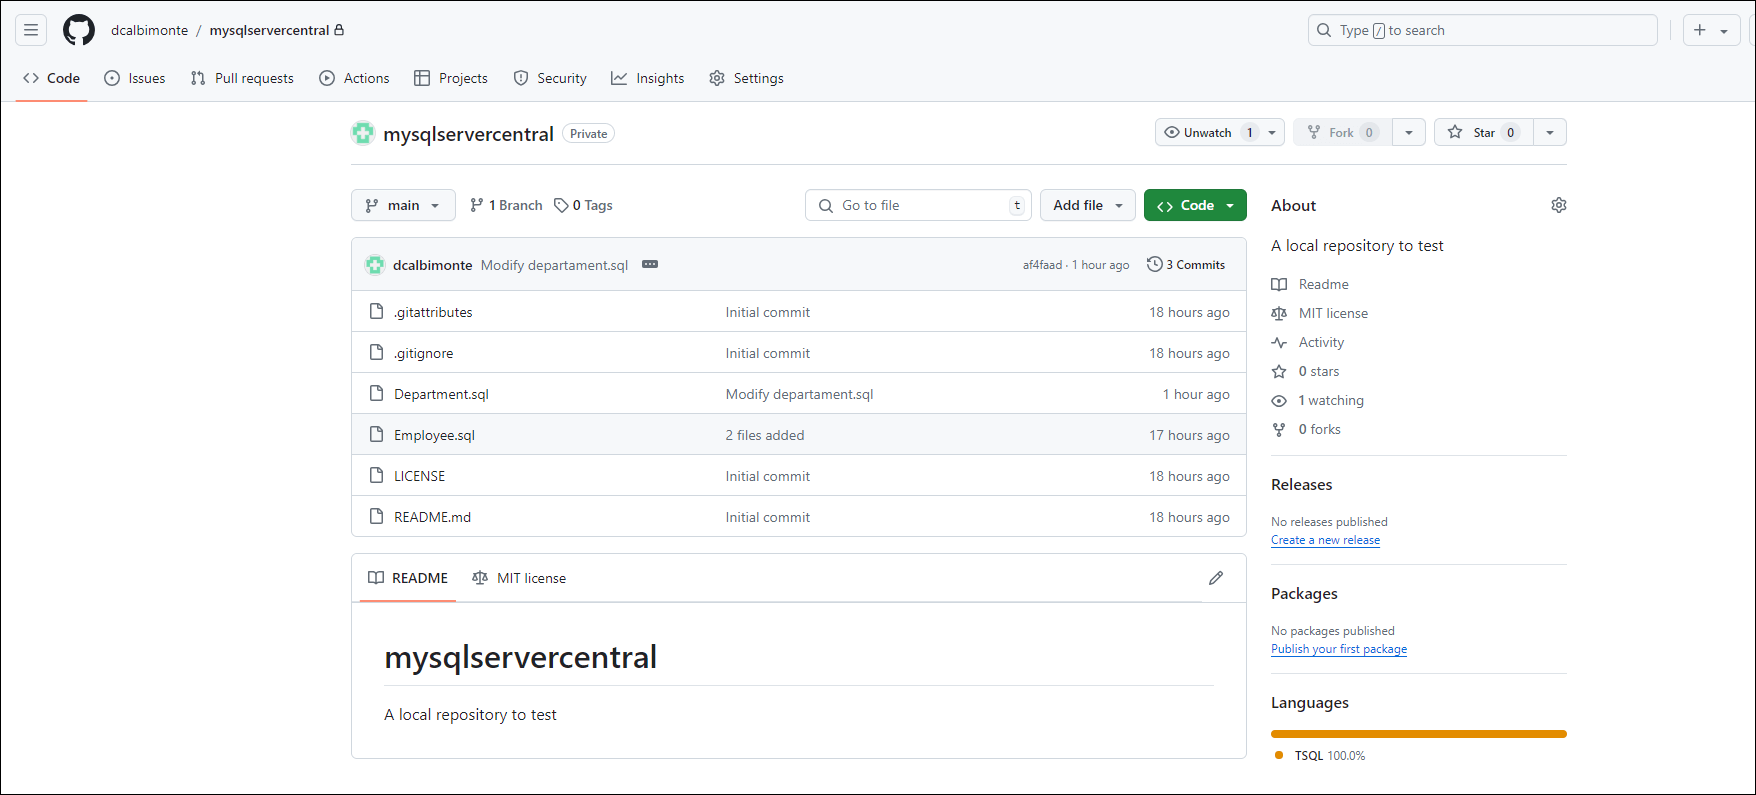Open the MIT license tab
Screen dimensions: 1756x795
(520, 578)
